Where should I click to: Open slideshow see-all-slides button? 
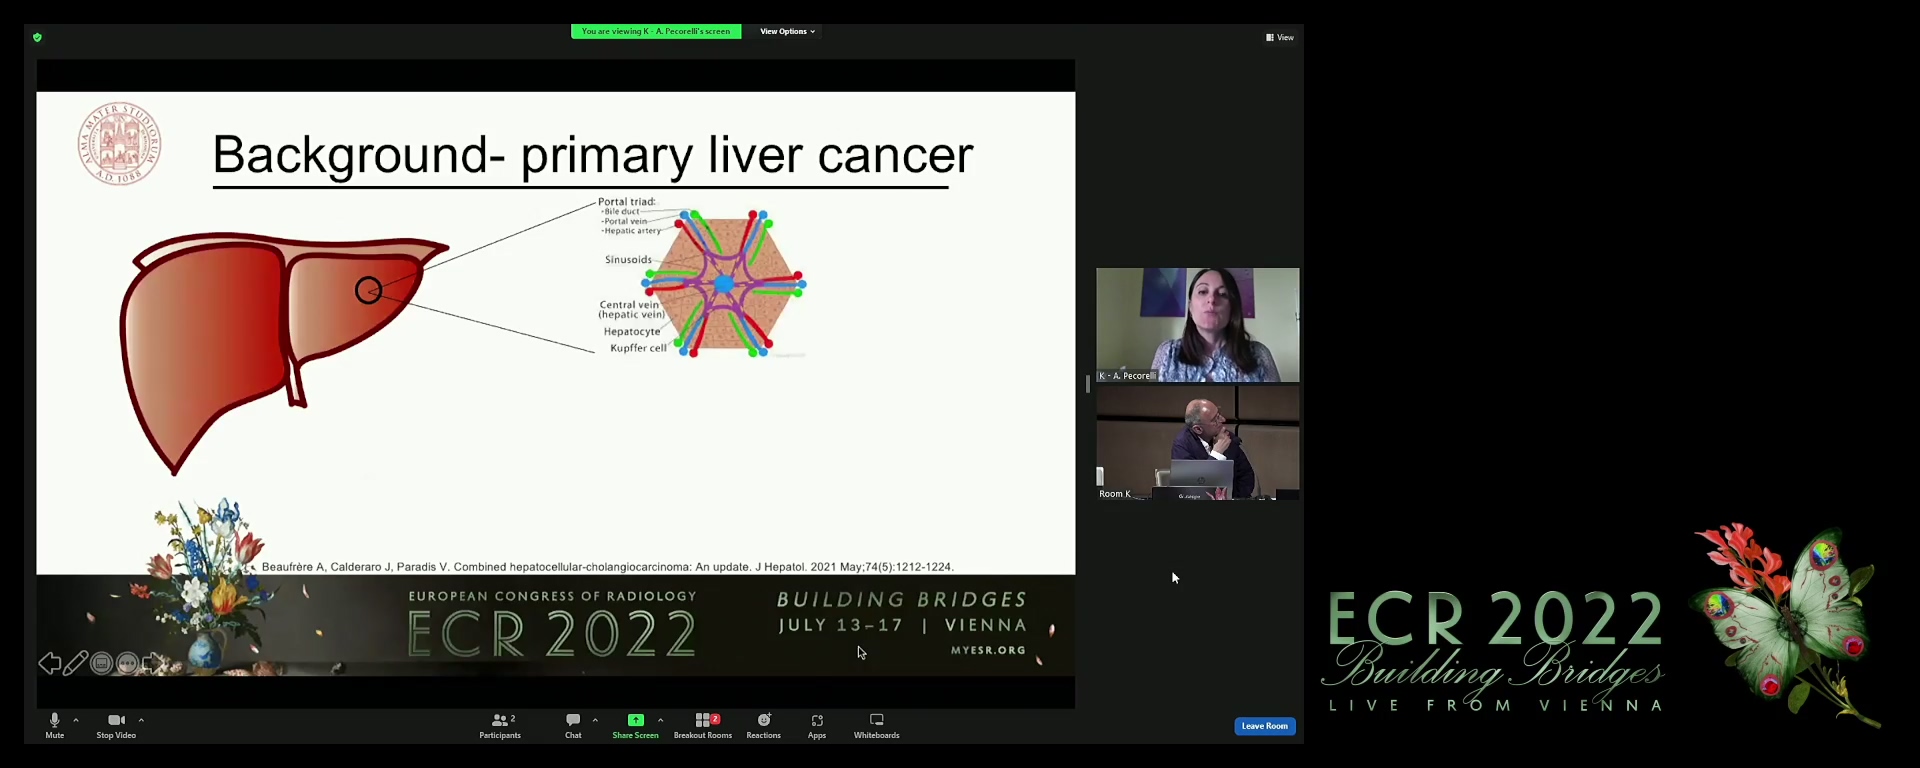point(102,663)
